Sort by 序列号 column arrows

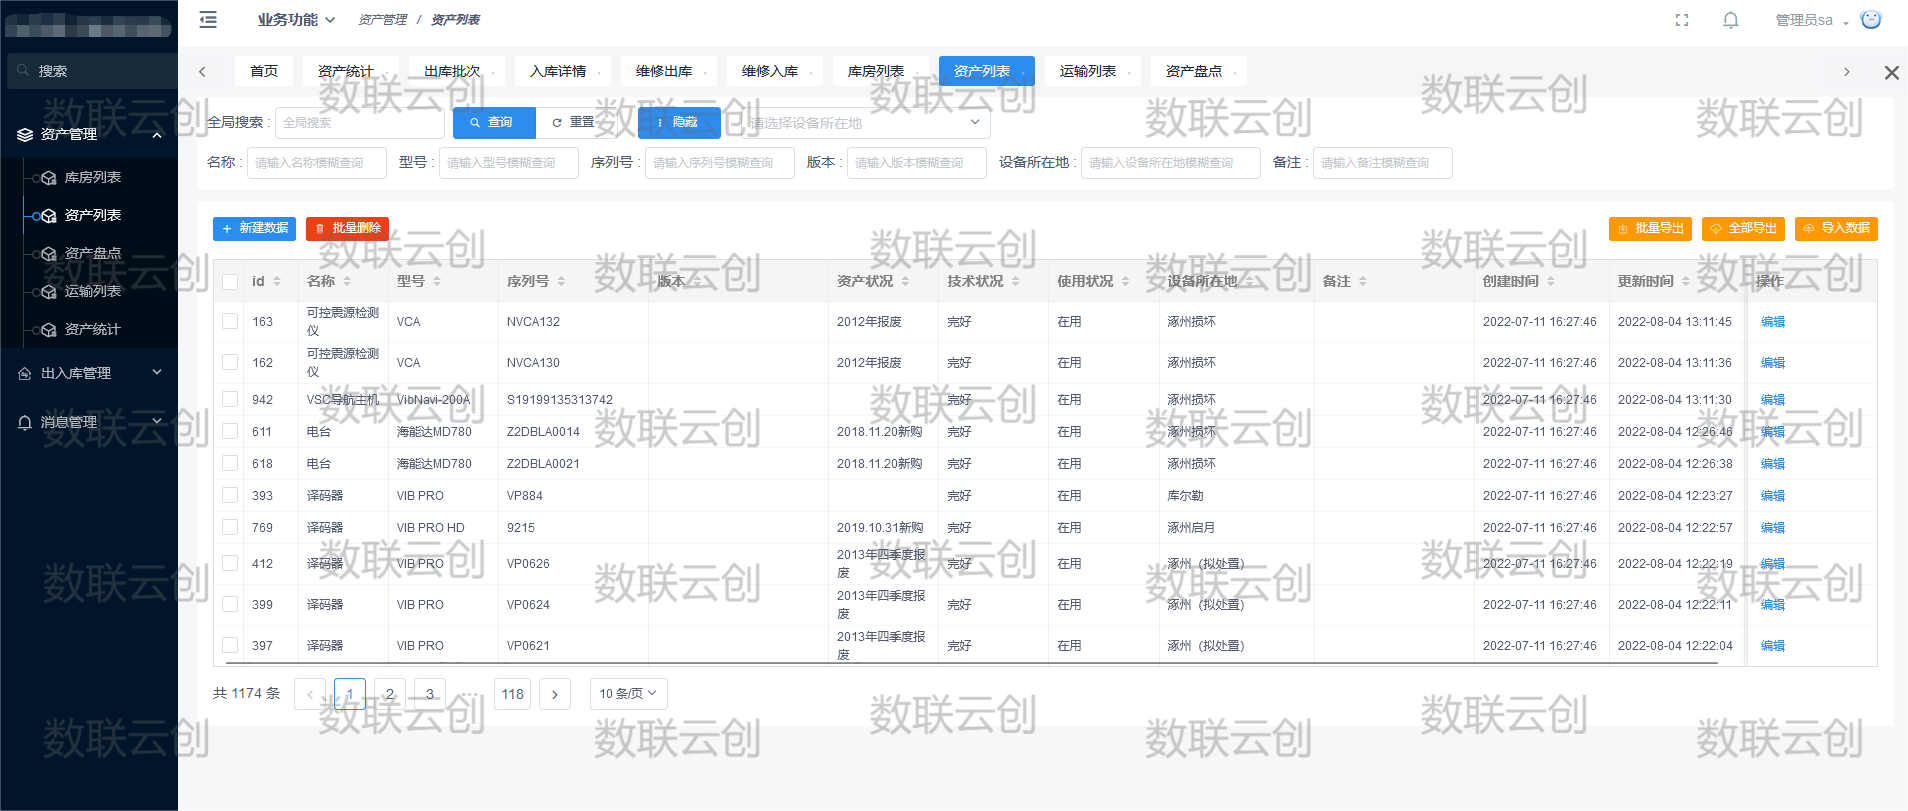pyautogui.click(x=561, y=282)
